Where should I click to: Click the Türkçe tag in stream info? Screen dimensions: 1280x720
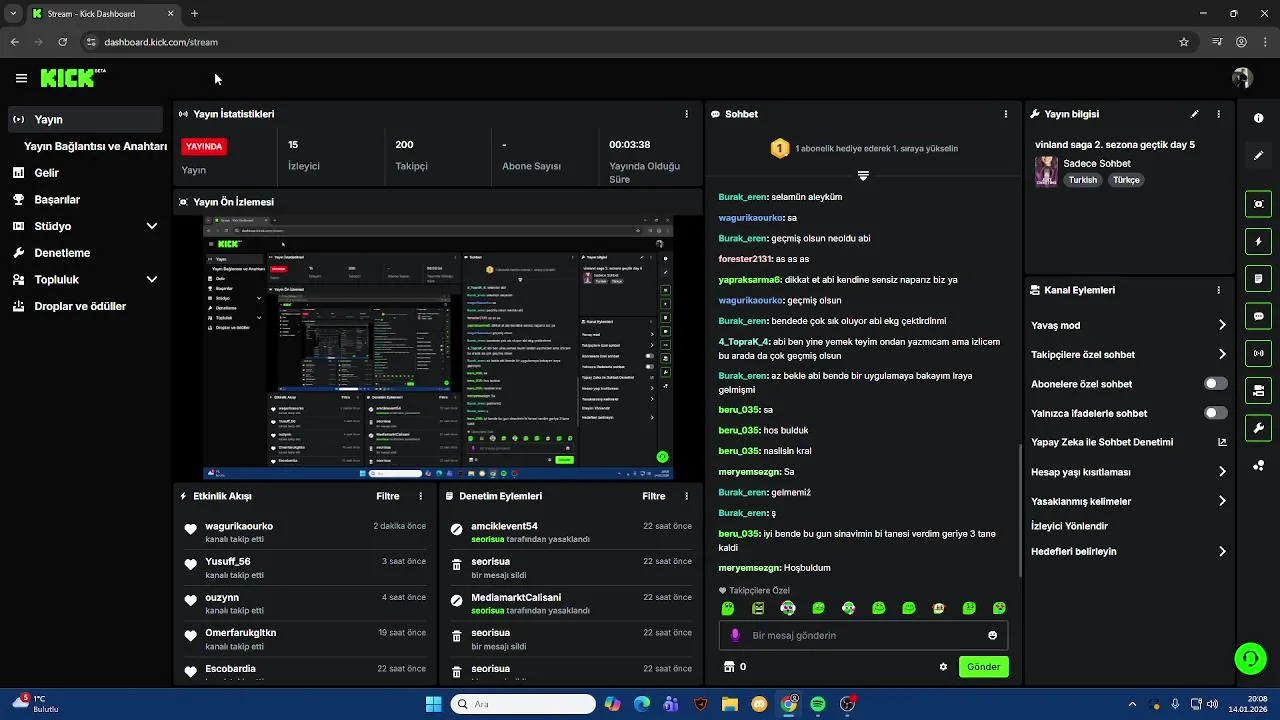(x=1126, y=180)
